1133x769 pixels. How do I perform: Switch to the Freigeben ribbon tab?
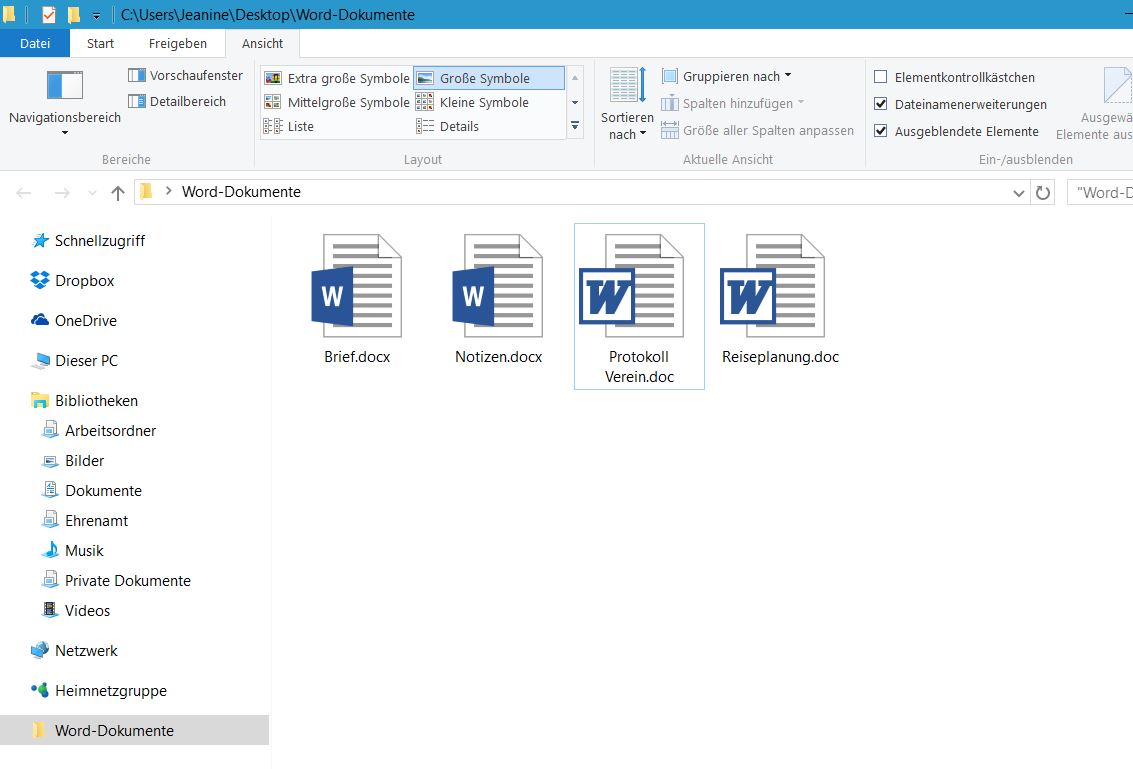(178, 43)
